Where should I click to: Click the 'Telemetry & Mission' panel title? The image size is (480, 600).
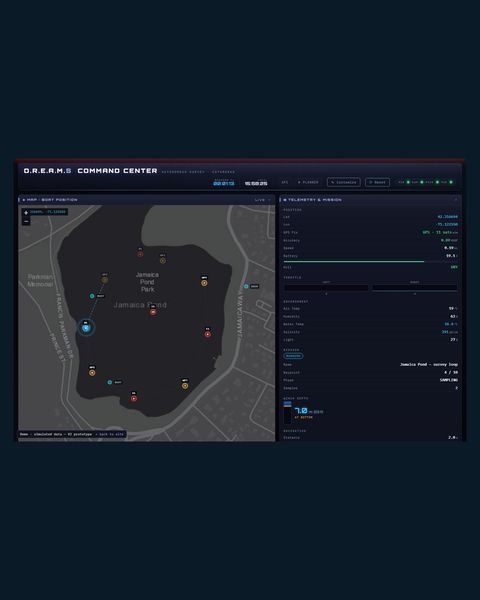tap(315, 200)
